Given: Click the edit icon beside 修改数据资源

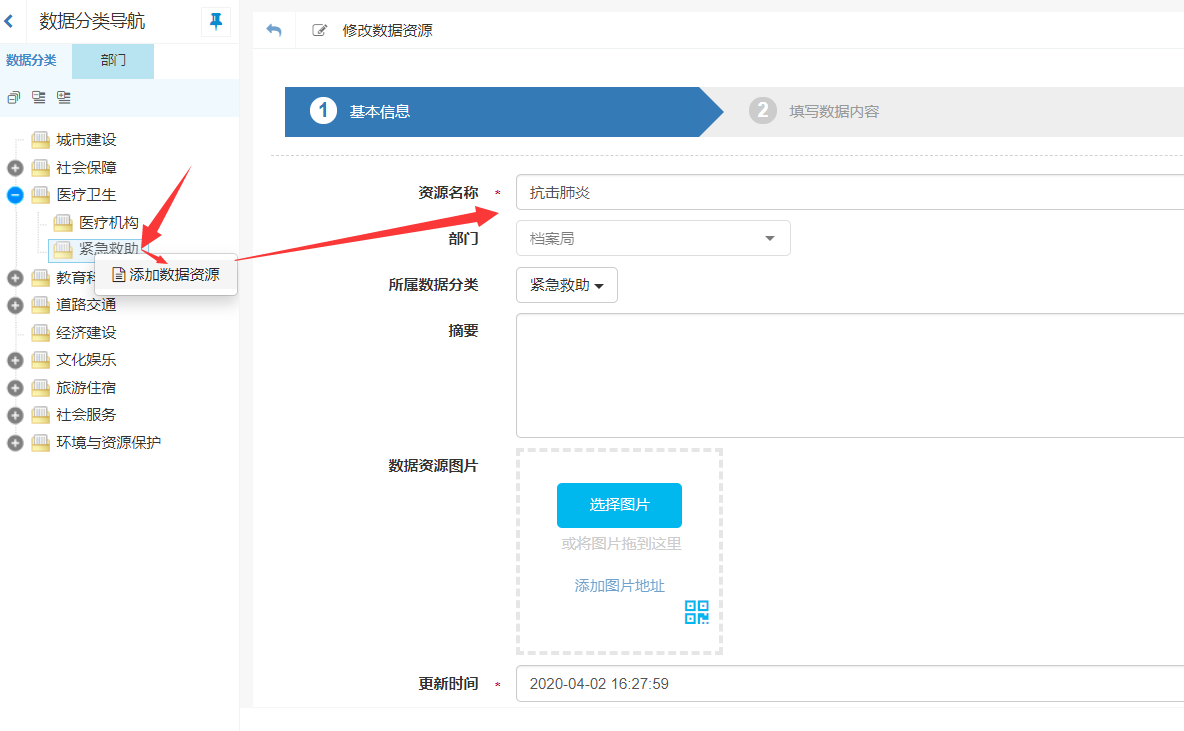Looking at the screenshot, I should (320, 30).
